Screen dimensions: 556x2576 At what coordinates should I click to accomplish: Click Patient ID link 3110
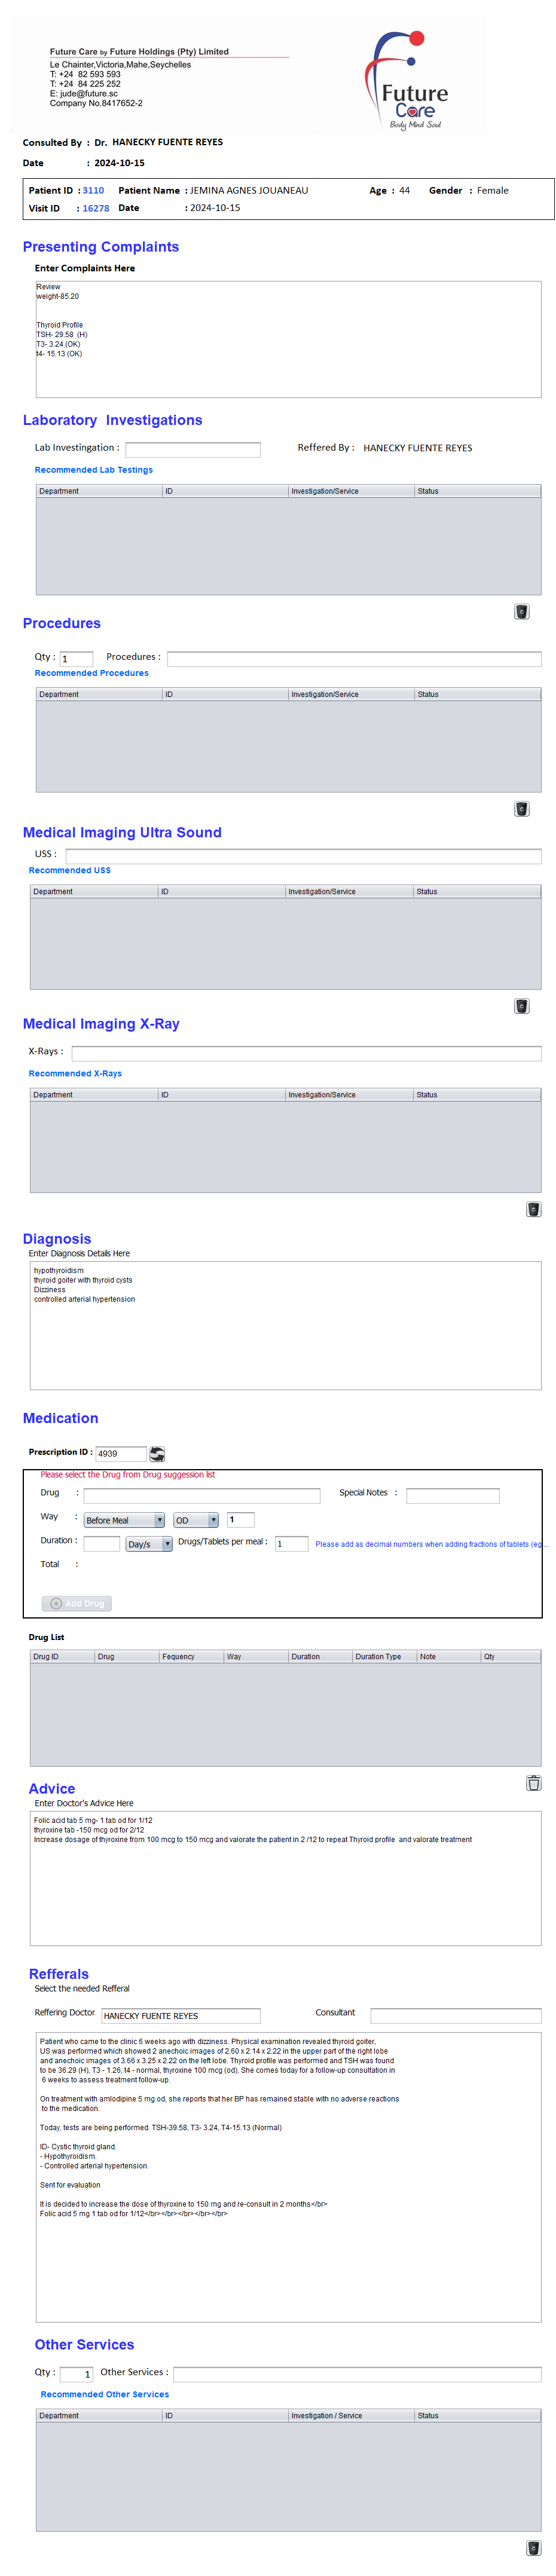tap(93, 190)
